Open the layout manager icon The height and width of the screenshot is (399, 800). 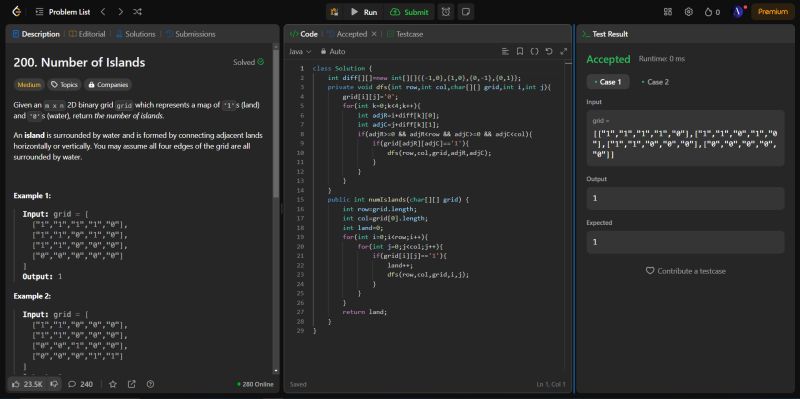pyautogui.click(x=668, y=12)
